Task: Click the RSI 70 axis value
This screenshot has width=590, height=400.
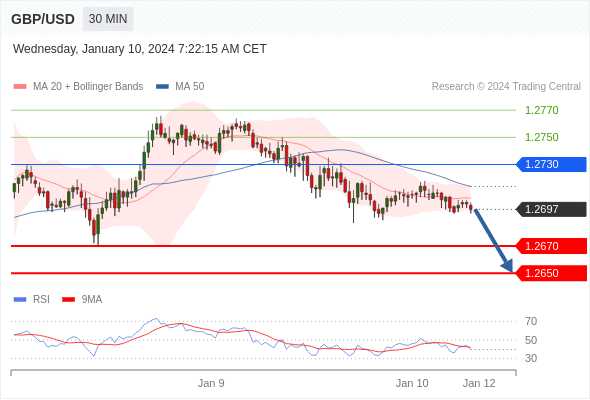Action: tap(531, 321)
